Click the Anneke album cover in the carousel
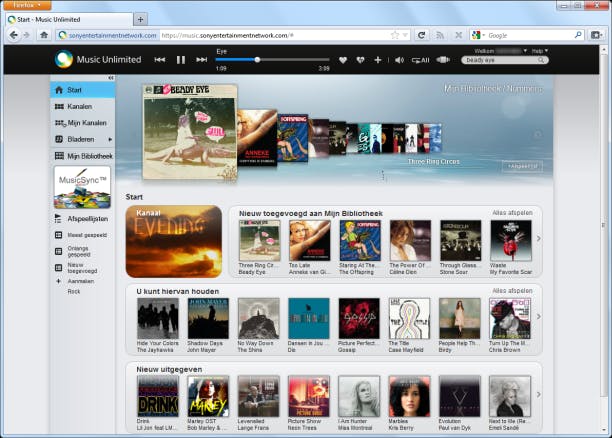The width and height of the screenshot is (612, 438). (x=258, y=137)
